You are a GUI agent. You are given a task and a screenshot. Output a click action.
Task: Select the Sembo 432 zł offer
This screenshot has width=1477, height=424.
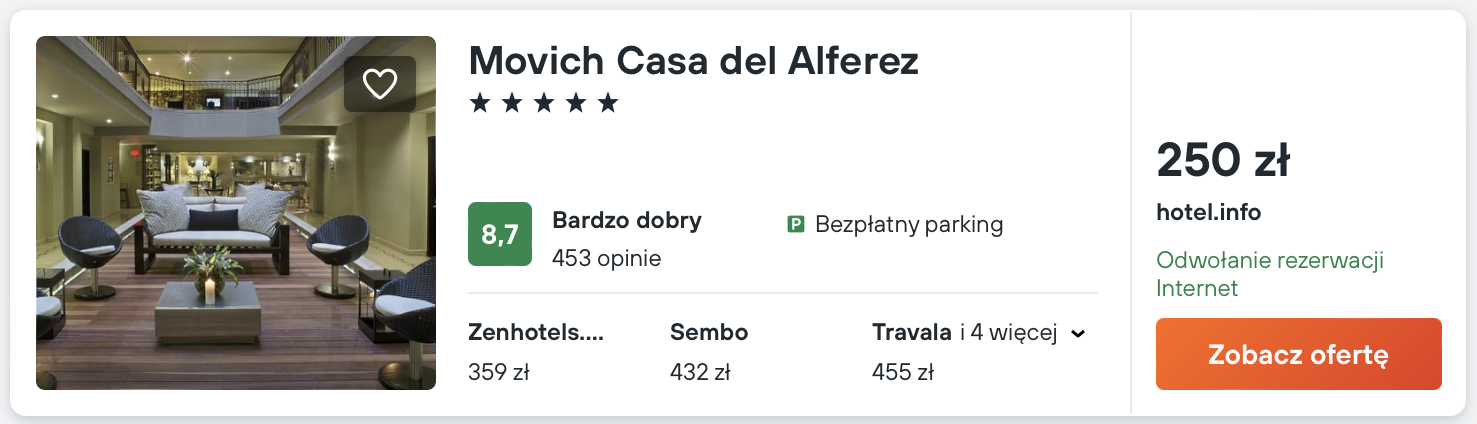point(709,352)
